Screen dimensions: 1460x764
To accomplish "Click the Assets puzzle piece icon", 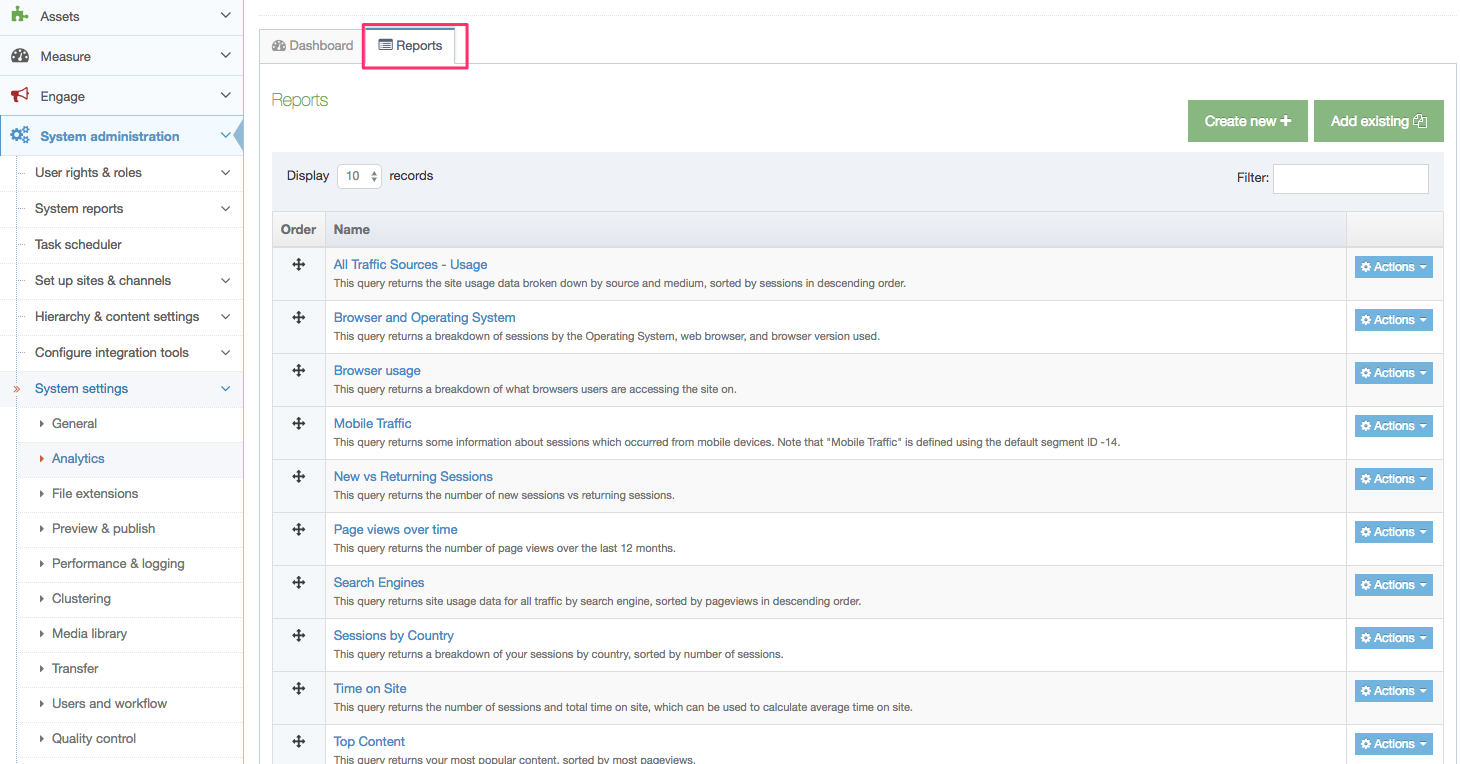I will click(19, 16).
